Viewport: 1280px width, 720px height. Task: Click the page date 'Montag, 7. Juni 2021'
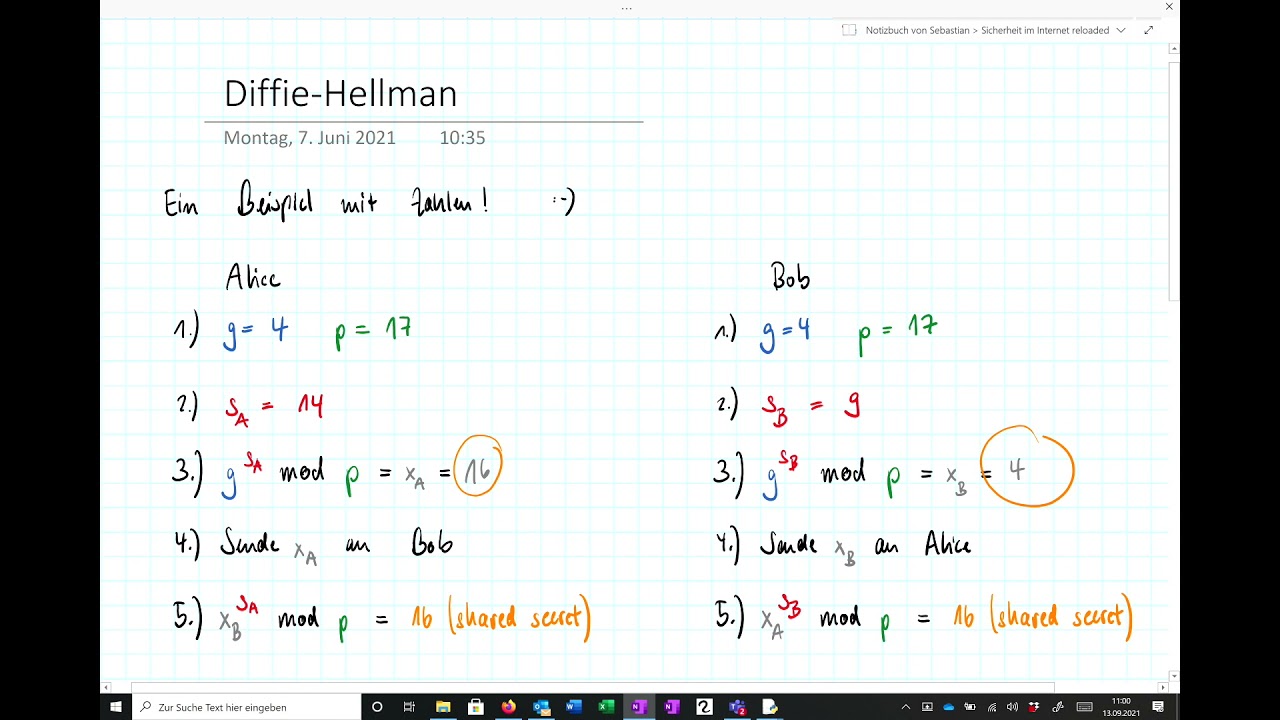[x=309, y=138]
